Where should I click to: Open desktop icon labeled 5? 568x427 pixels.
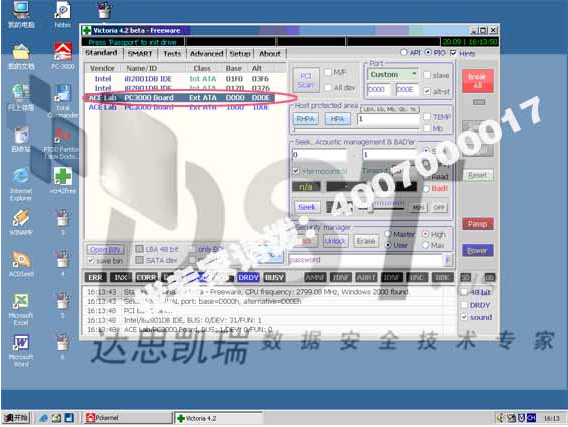tap(63, 305)
